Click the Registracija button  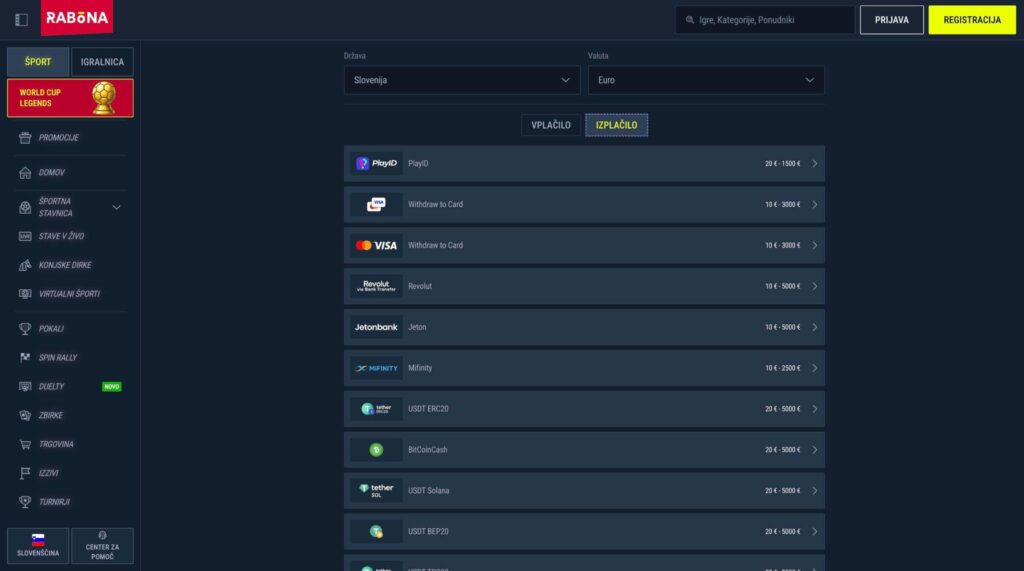972,20
